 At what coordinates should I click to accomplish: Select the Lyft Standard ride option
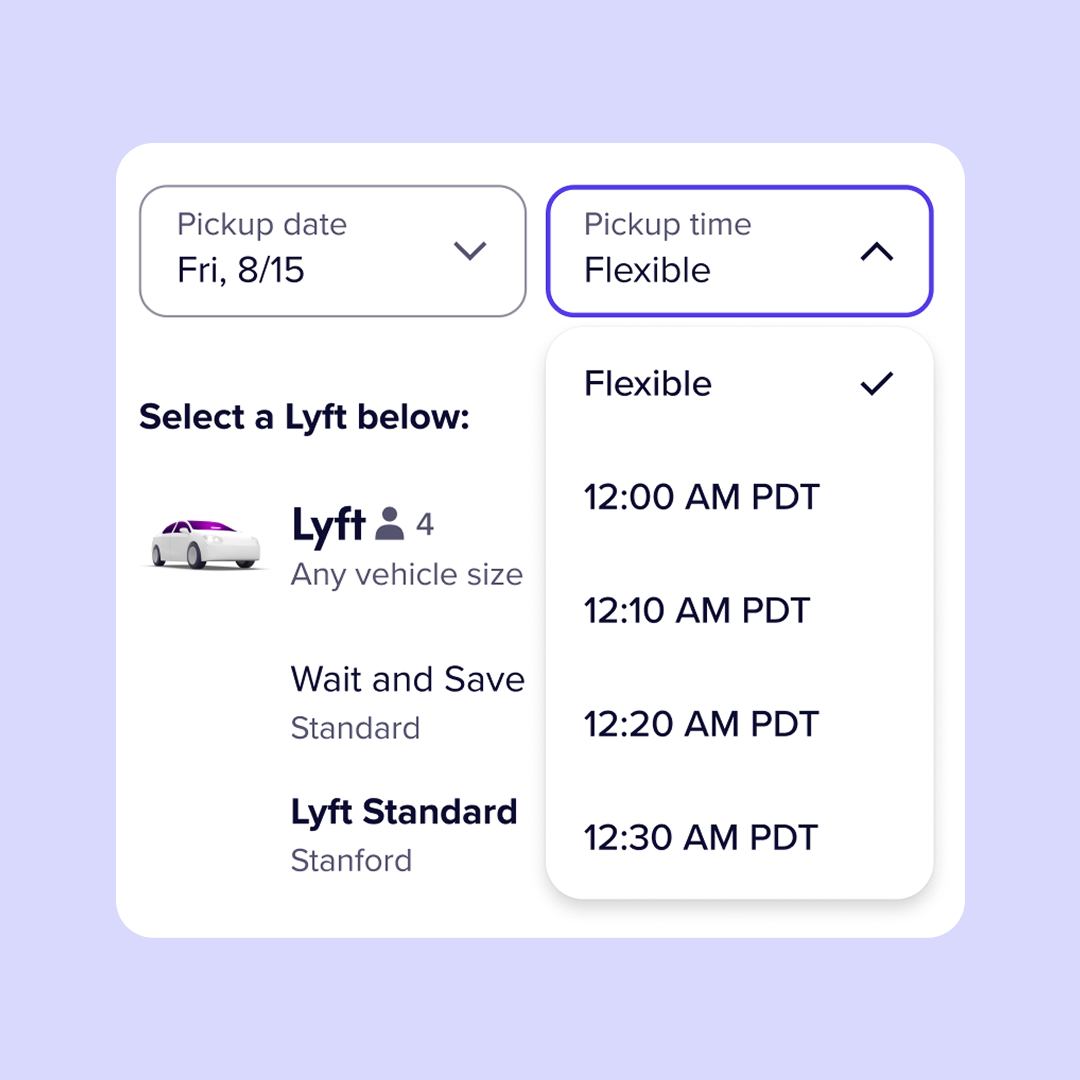(x=404, y=812)
